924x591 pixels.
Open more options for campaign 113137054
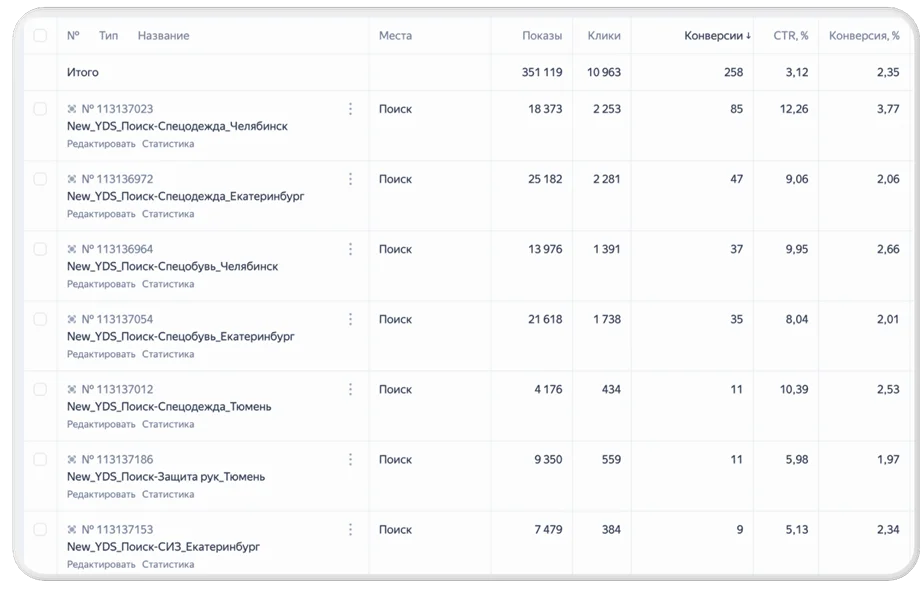tap(350, 319)
